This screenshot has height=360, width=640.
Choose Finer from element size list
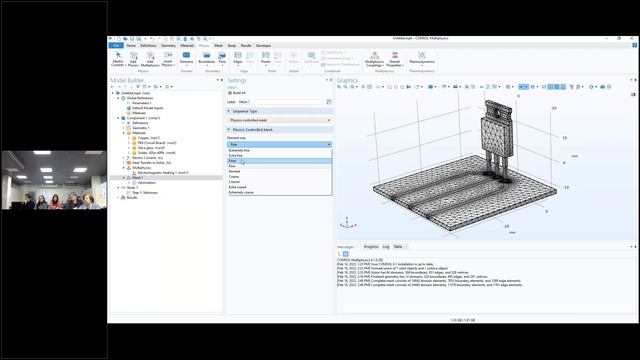[x=280, y=161]
